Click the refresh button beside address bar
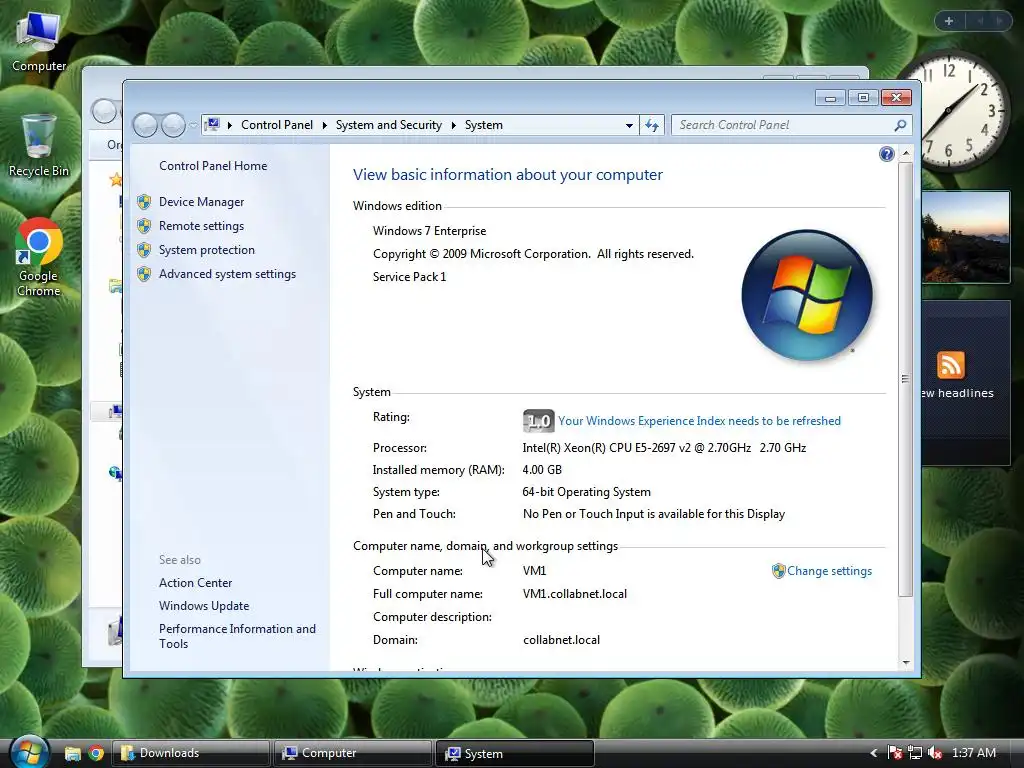This screenshot has width=1024, height=768. pos(652,125)
